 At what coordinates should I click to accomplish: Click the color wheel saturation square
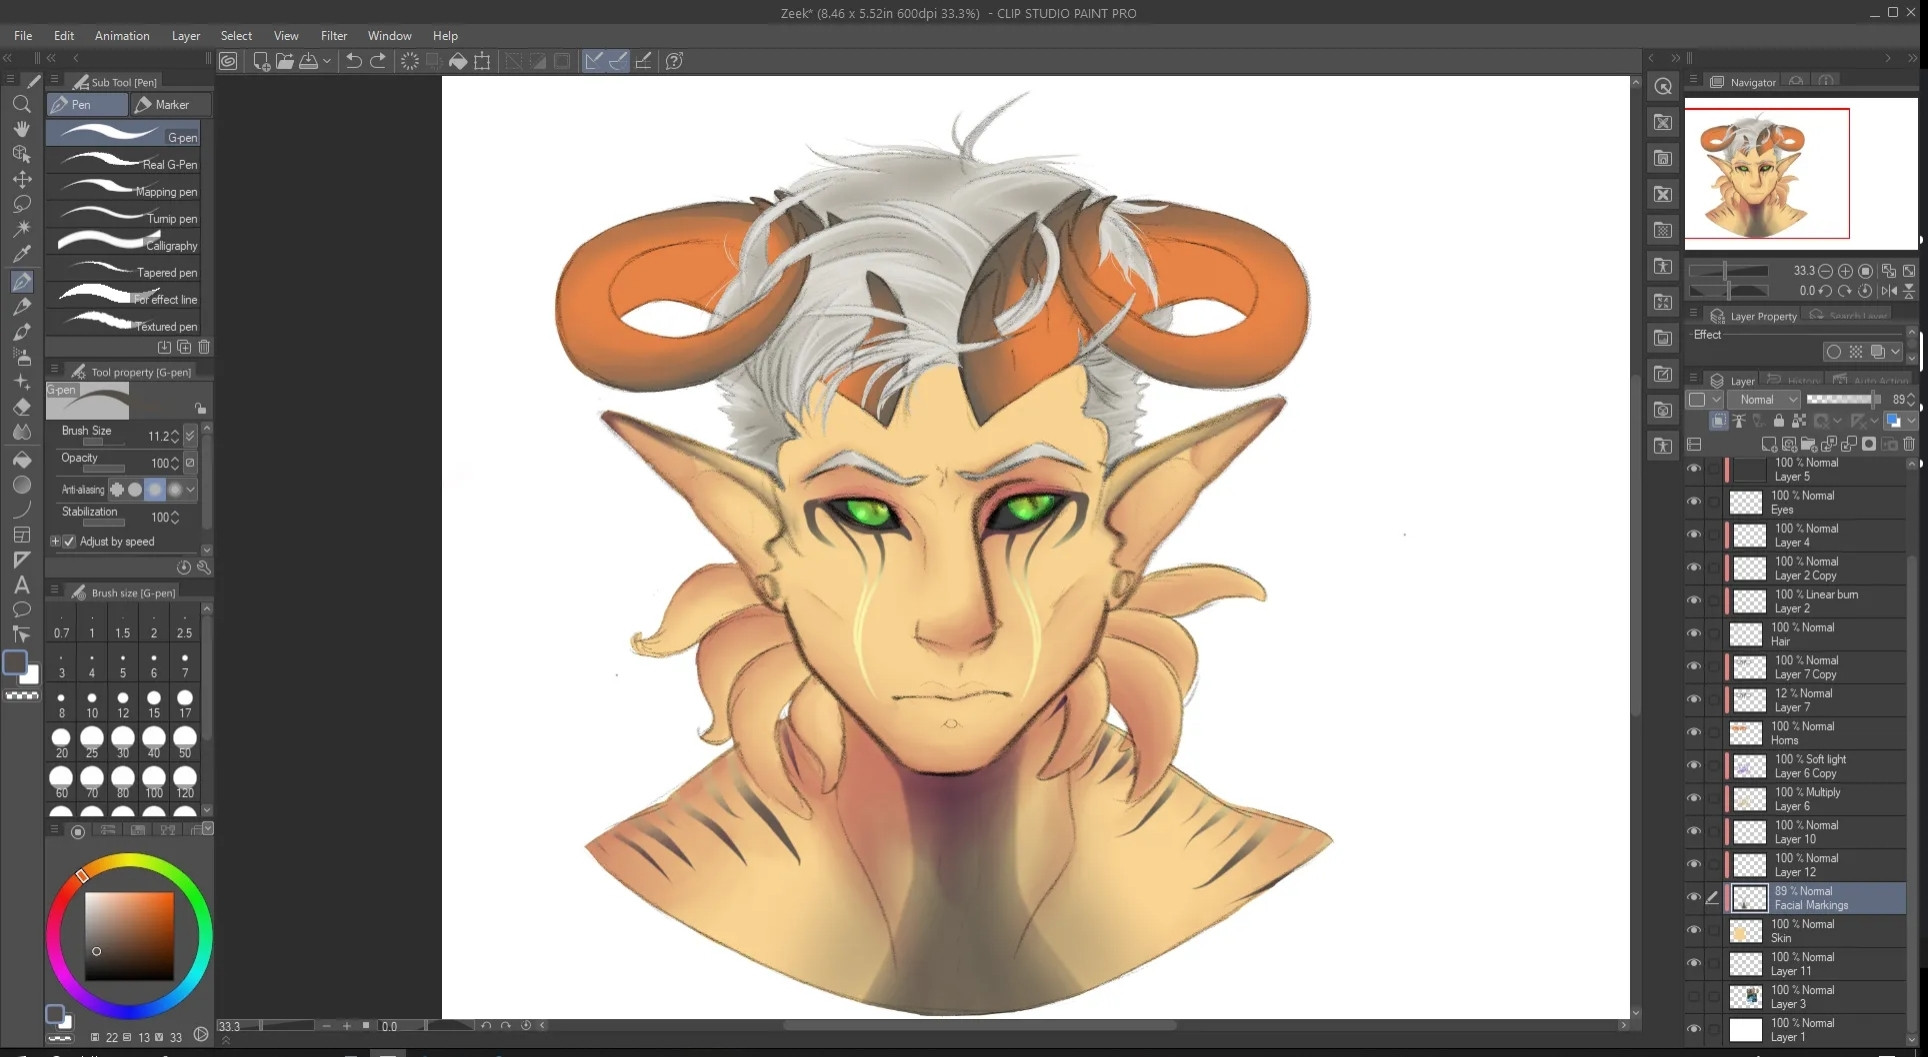129,936
